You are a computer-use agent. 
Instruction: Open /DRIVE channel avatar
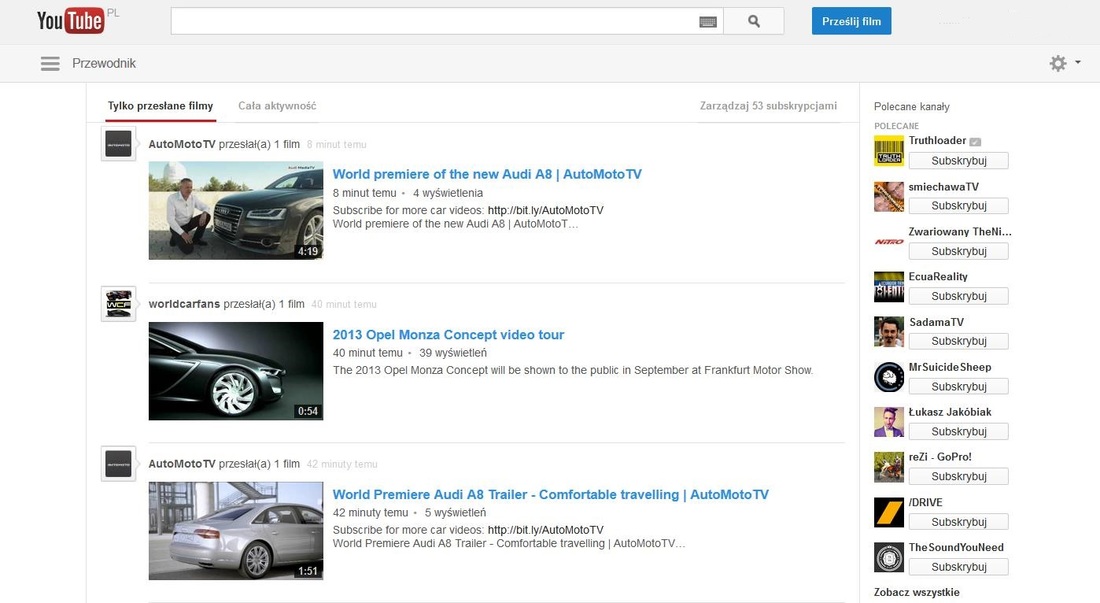889,513
